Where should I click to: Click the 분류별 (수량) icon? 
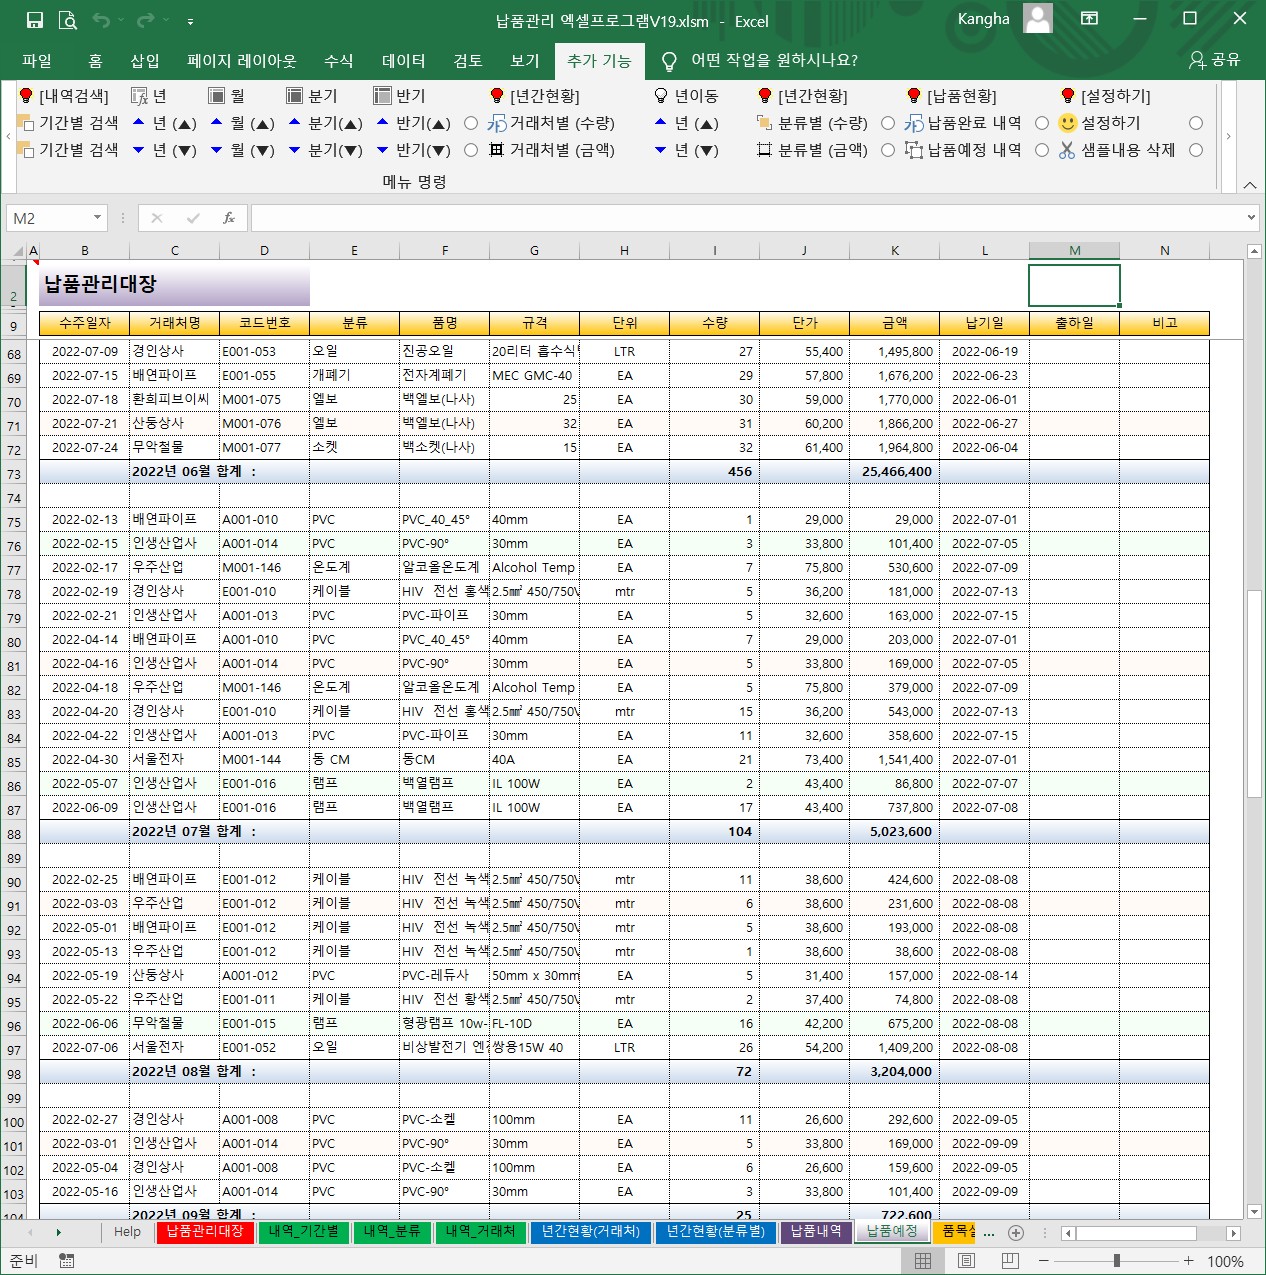[x=765, y=123]
